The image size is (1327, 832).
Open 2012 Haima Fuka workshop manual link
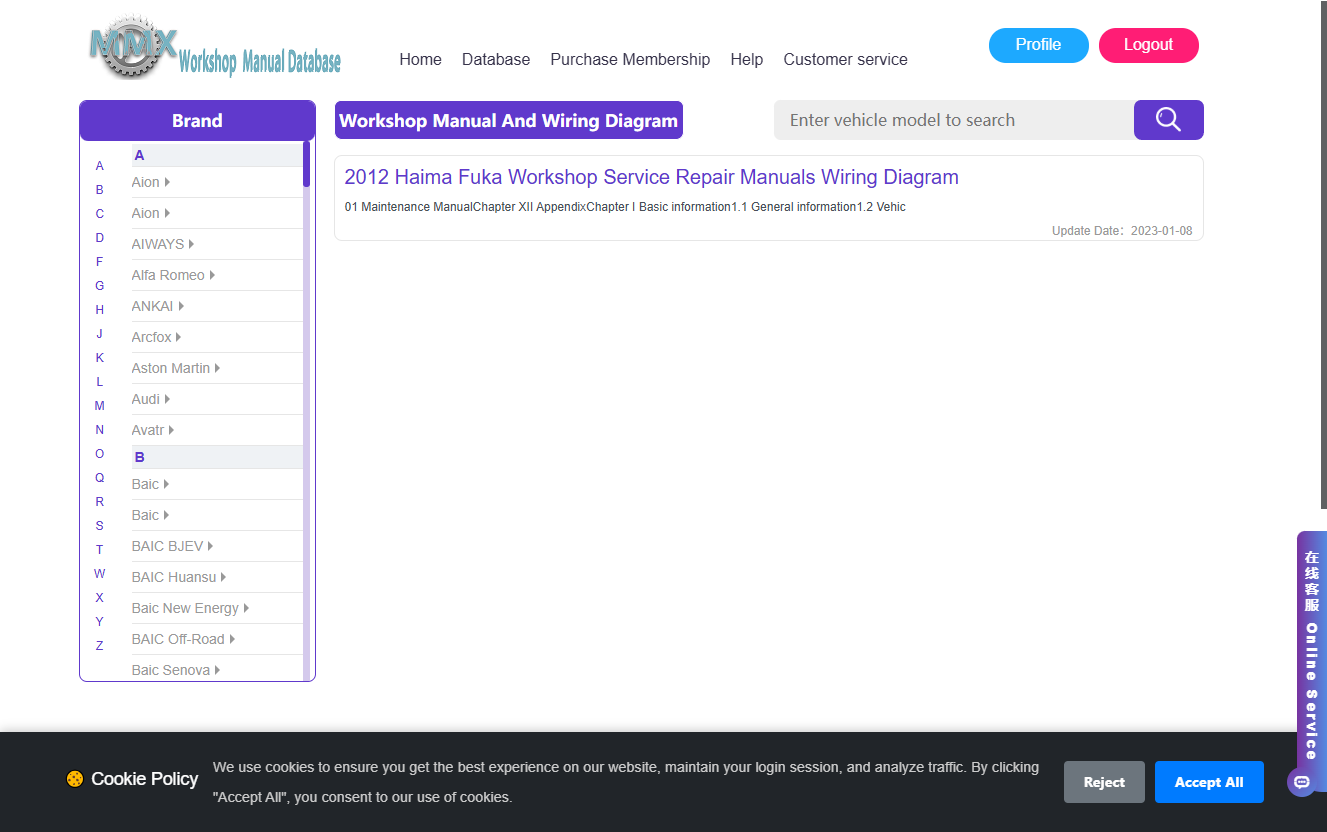[x=651, y=177]
